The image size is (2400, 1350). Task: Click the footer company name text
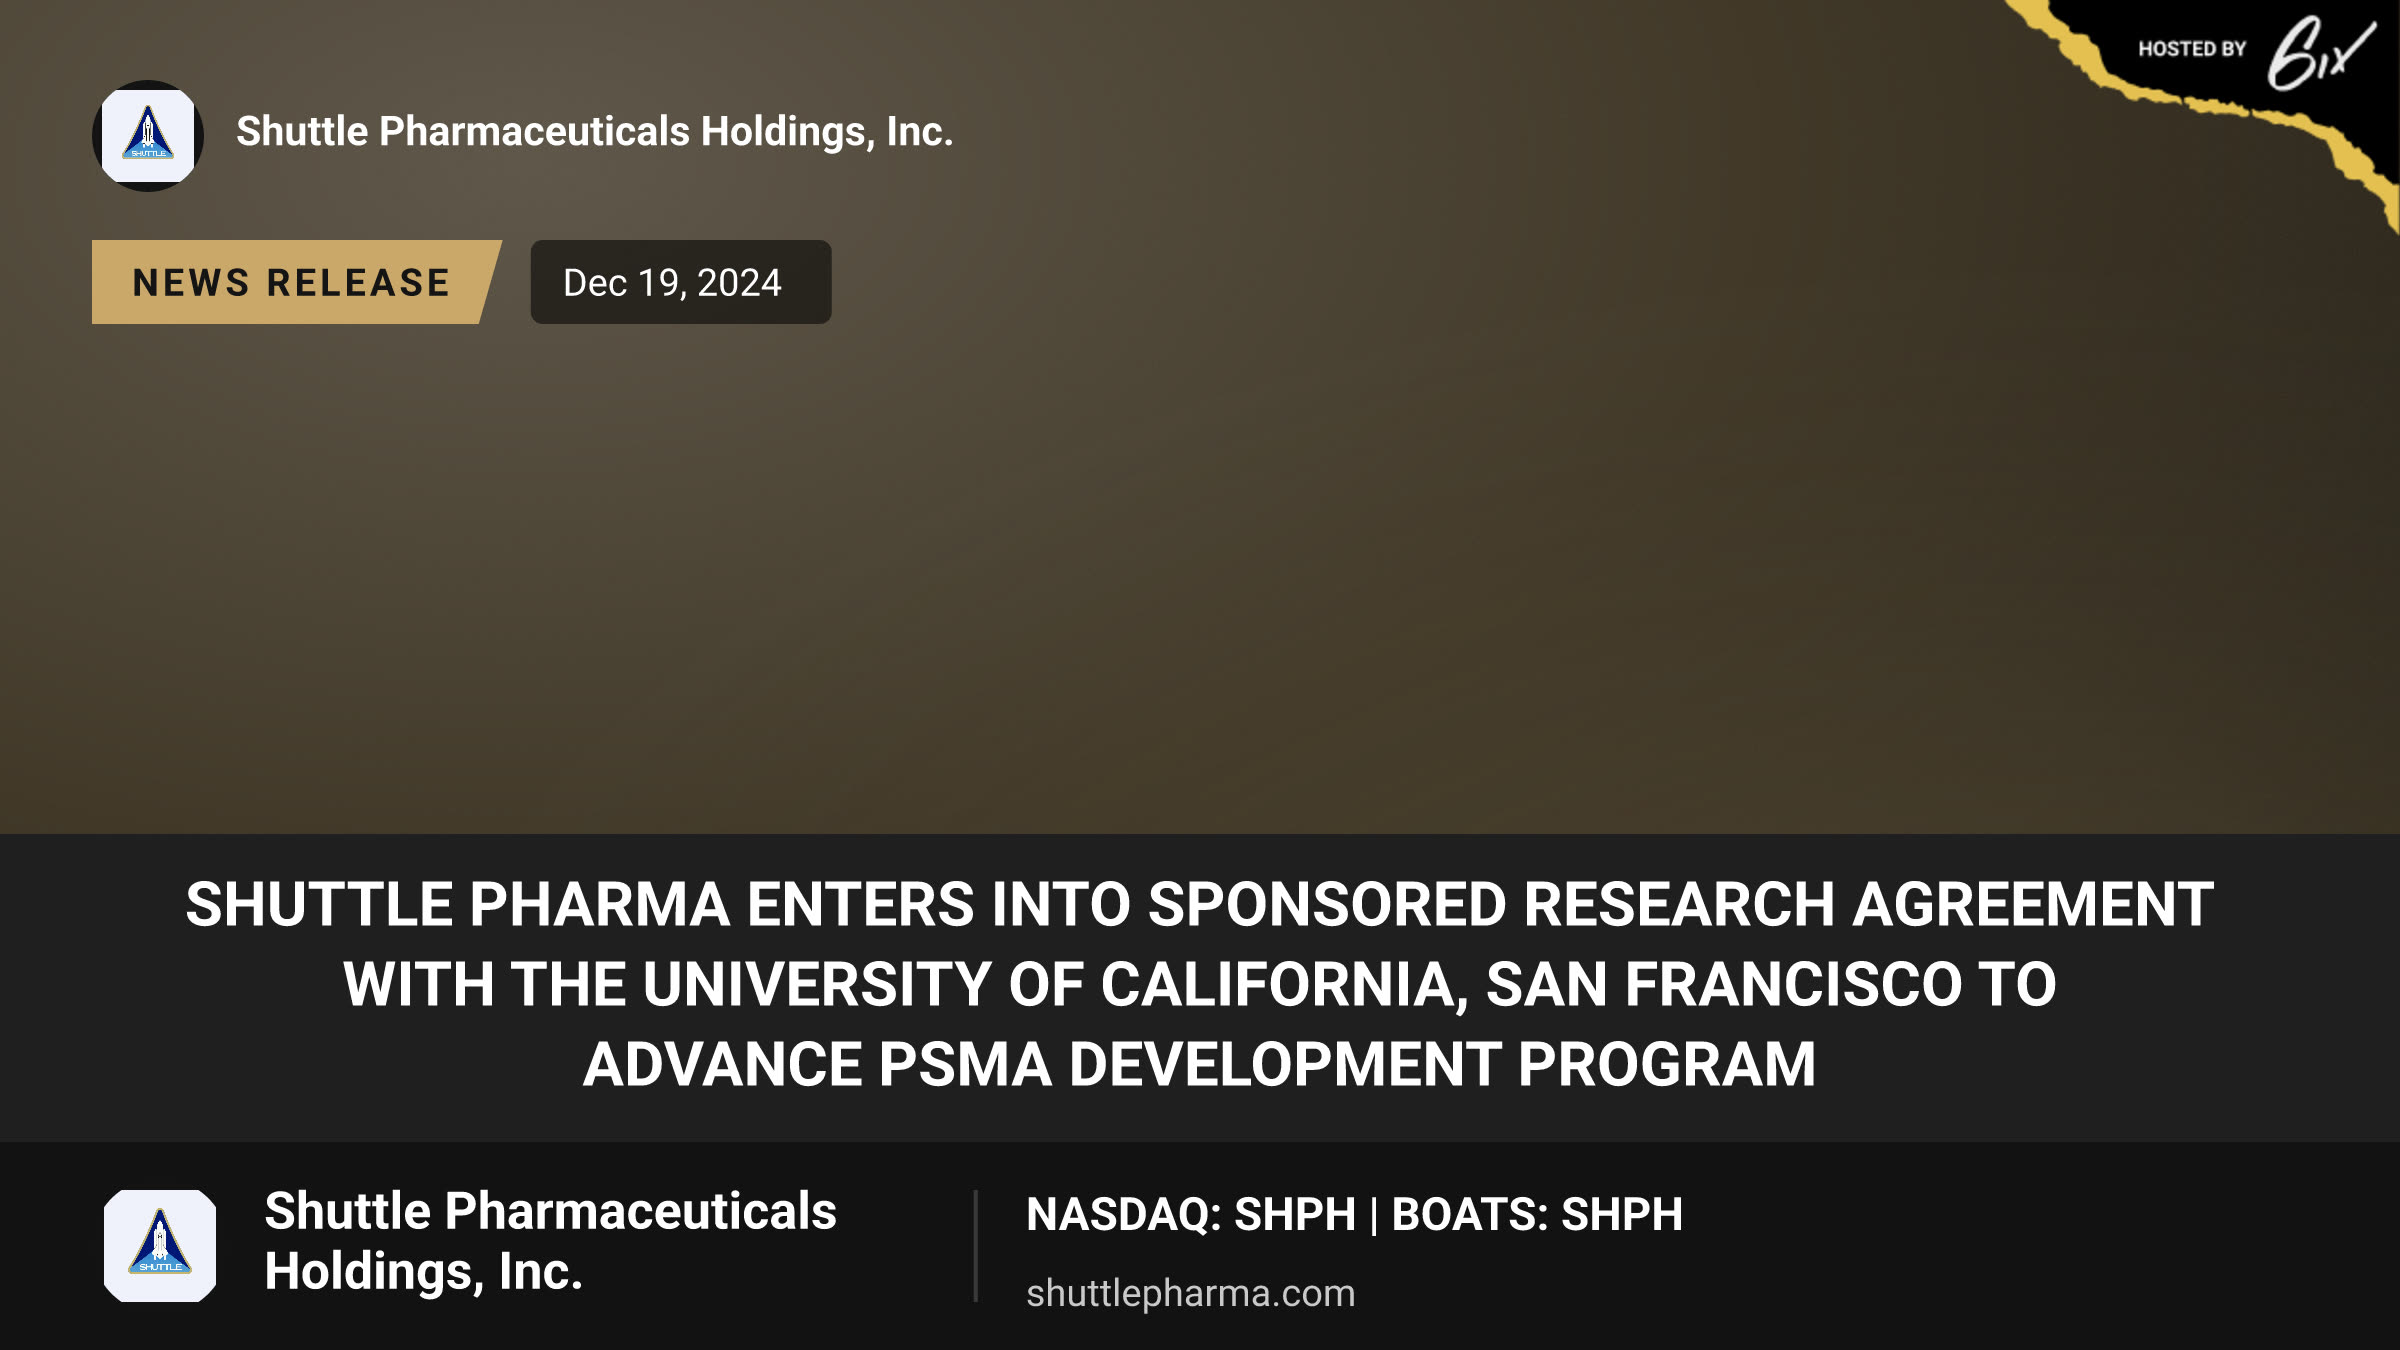coord(550,1241)
